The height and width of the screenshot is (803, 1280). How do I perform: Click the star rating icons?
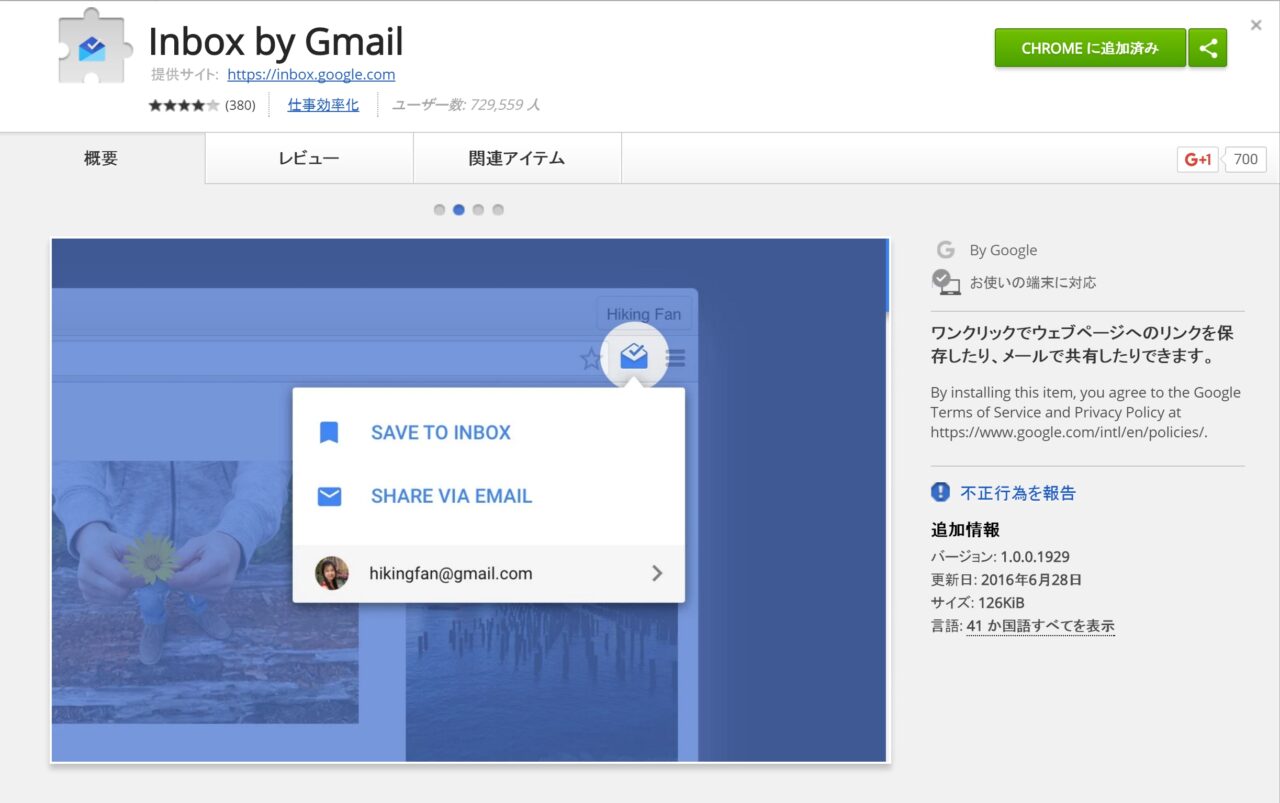coord(183,105)
